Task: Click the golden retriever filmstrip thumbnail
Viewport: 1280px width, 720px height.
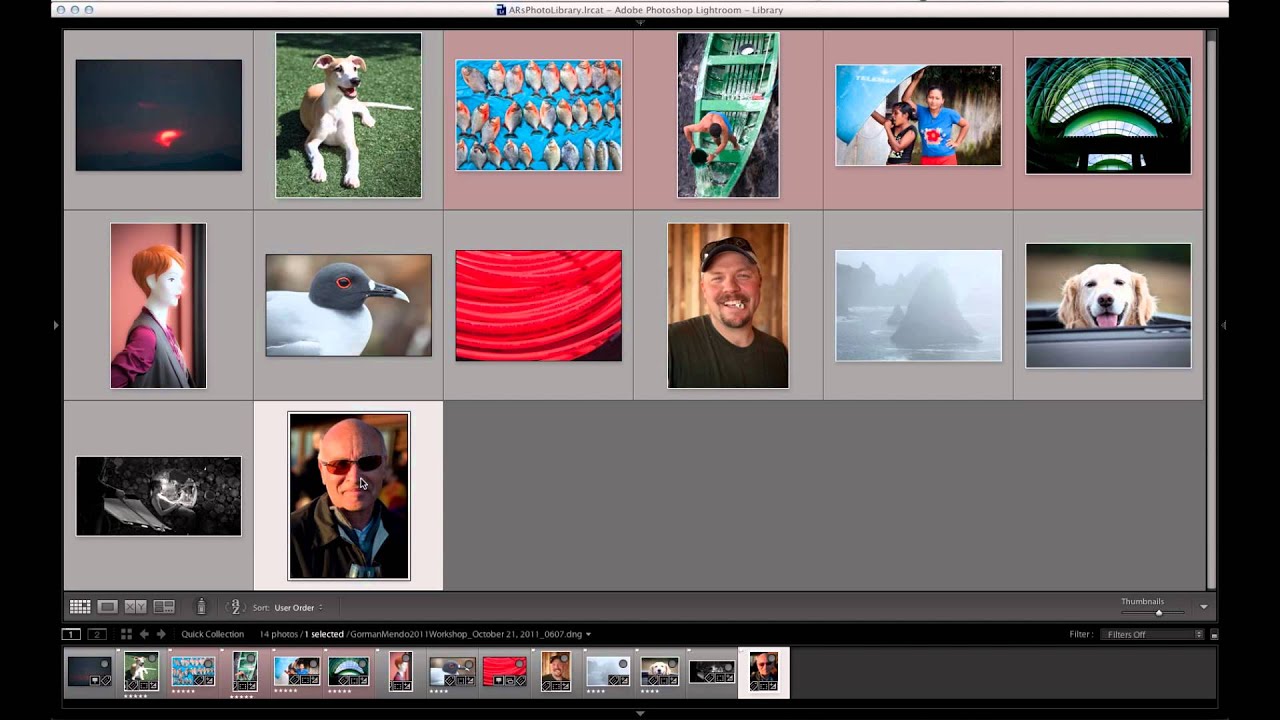Action: coord(660,671)
